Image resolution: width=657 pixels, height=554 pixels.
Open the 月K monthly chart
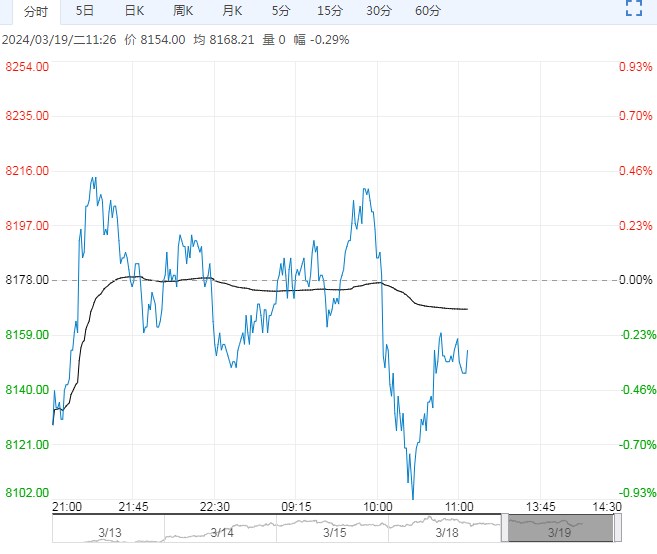point(232,11)
